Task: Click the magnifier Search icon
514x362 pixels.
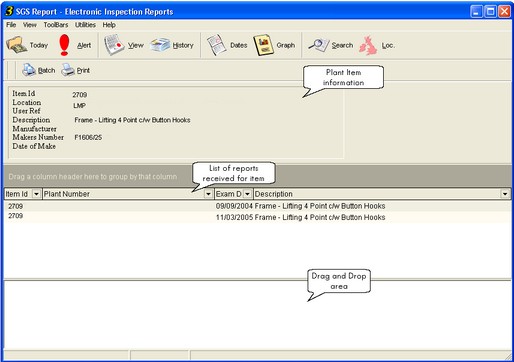Action: (319, 45)
